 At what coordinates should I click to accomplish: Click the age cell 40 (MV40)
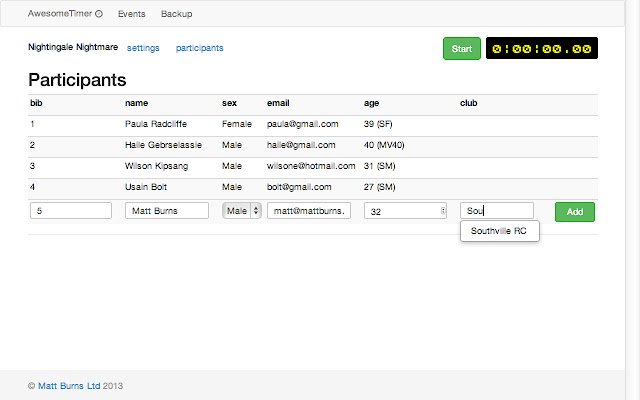click(x=384, y=145)
